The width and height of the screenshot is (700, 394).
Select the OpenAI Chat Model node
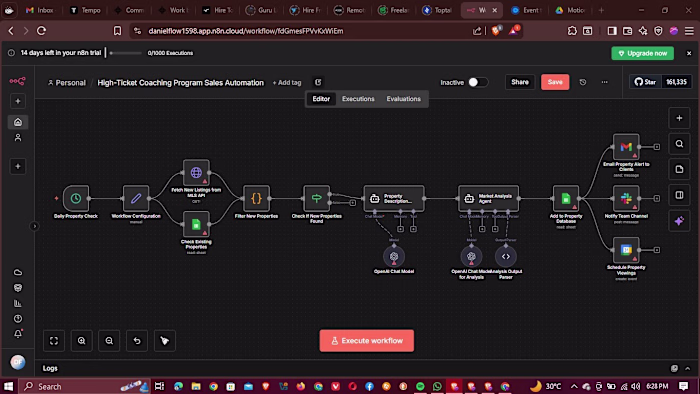[x=394, y=256]
